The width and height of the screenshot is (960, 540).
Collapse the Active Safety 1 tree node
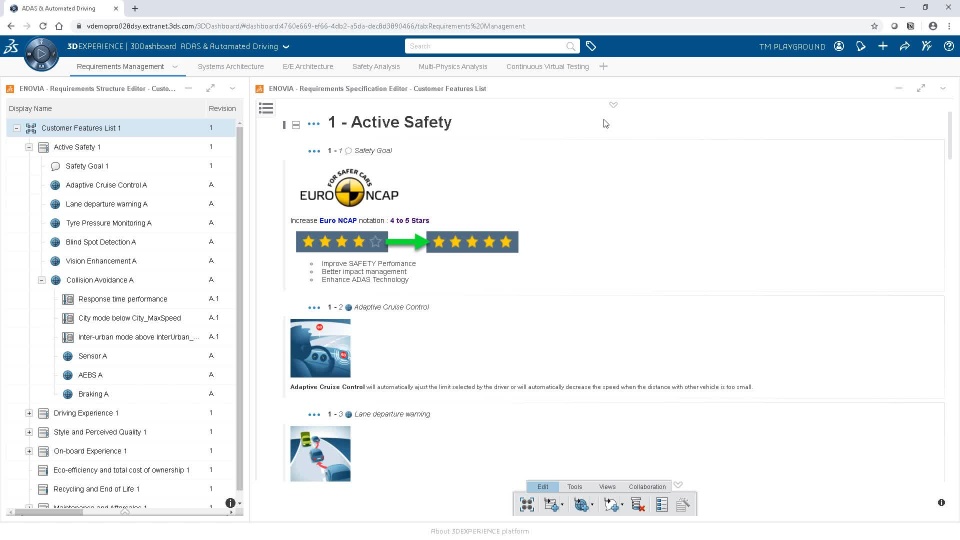(x=29, y=147)
